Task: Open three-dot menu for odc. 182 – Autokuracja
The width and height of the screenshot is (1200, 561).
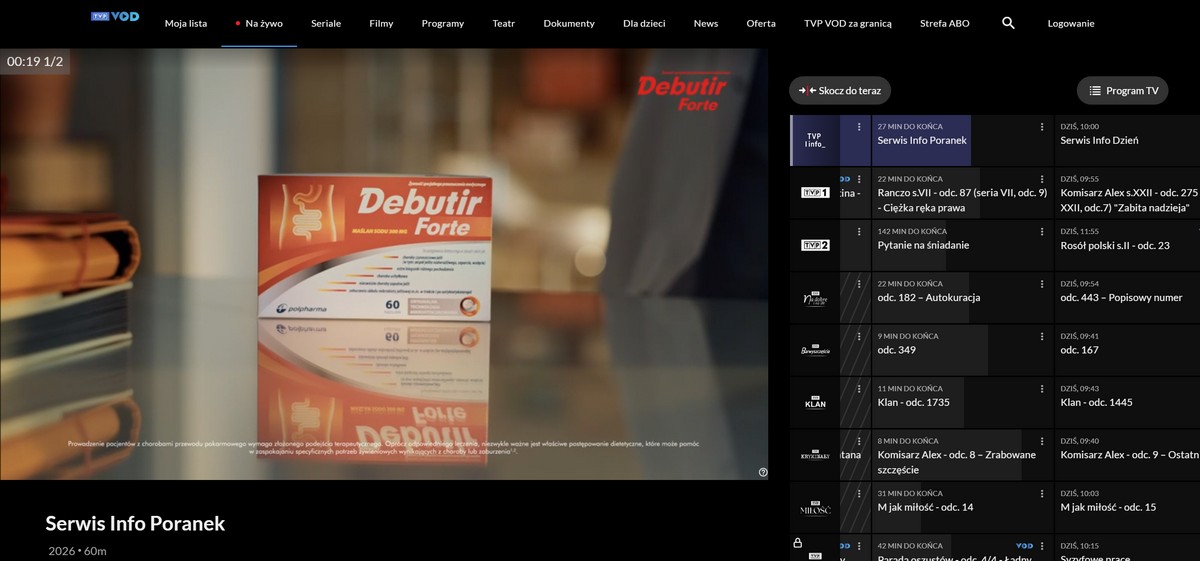Action: (1042, 284)
